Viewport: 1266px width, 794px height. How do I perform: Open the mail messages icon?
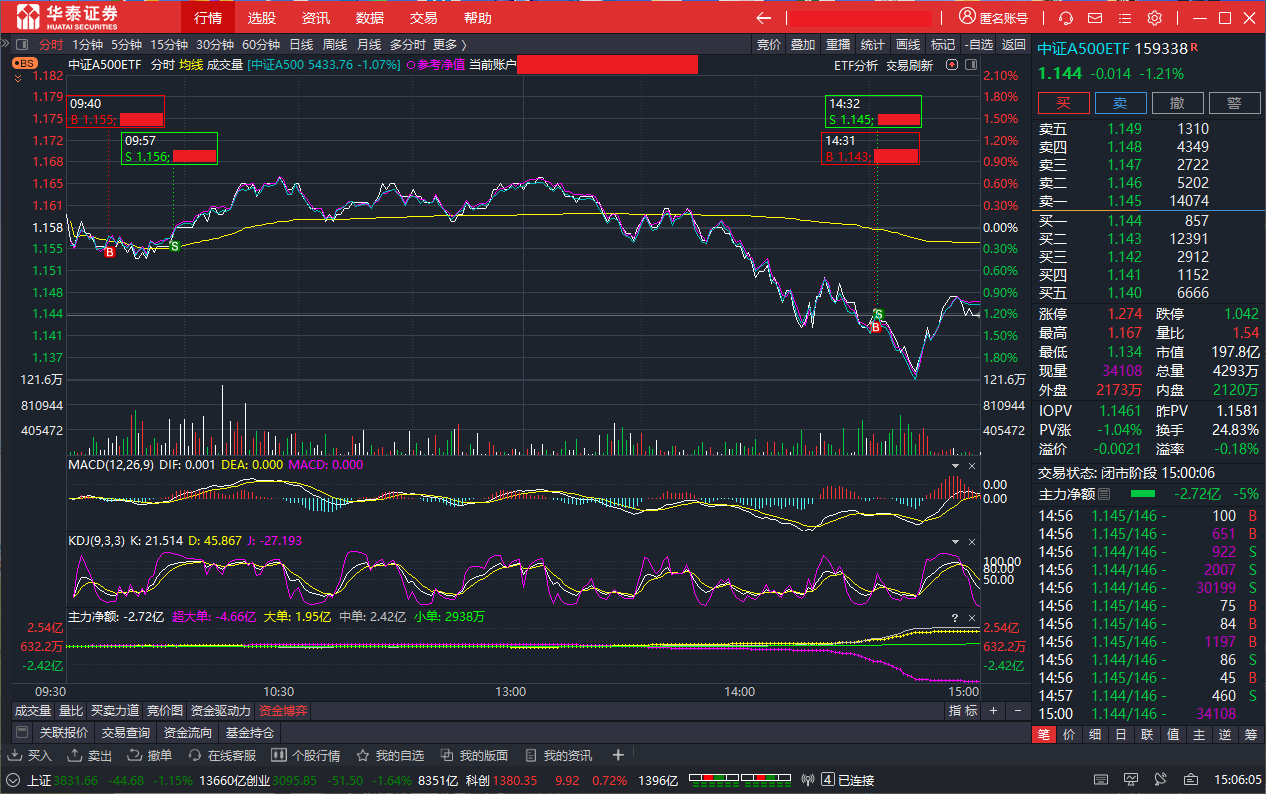point(1095,18)
